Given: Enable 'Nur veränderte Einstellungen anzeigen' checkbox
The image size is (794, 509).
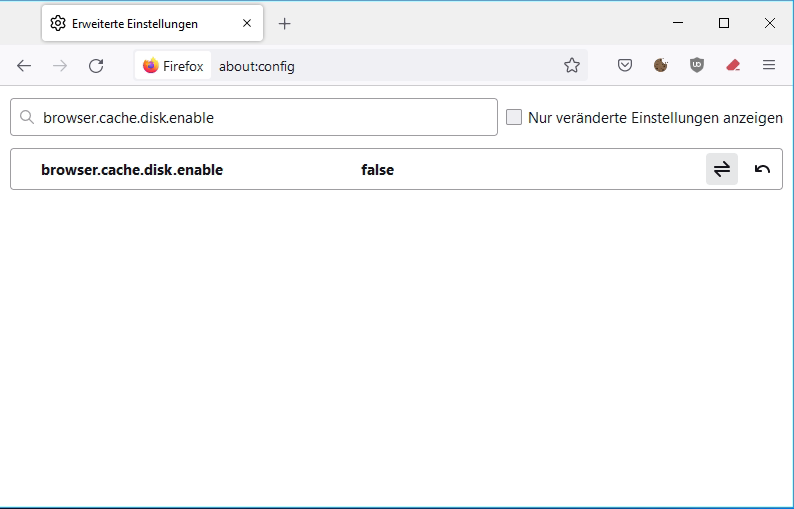Looking at the screenshot, I should click(514, 118).
